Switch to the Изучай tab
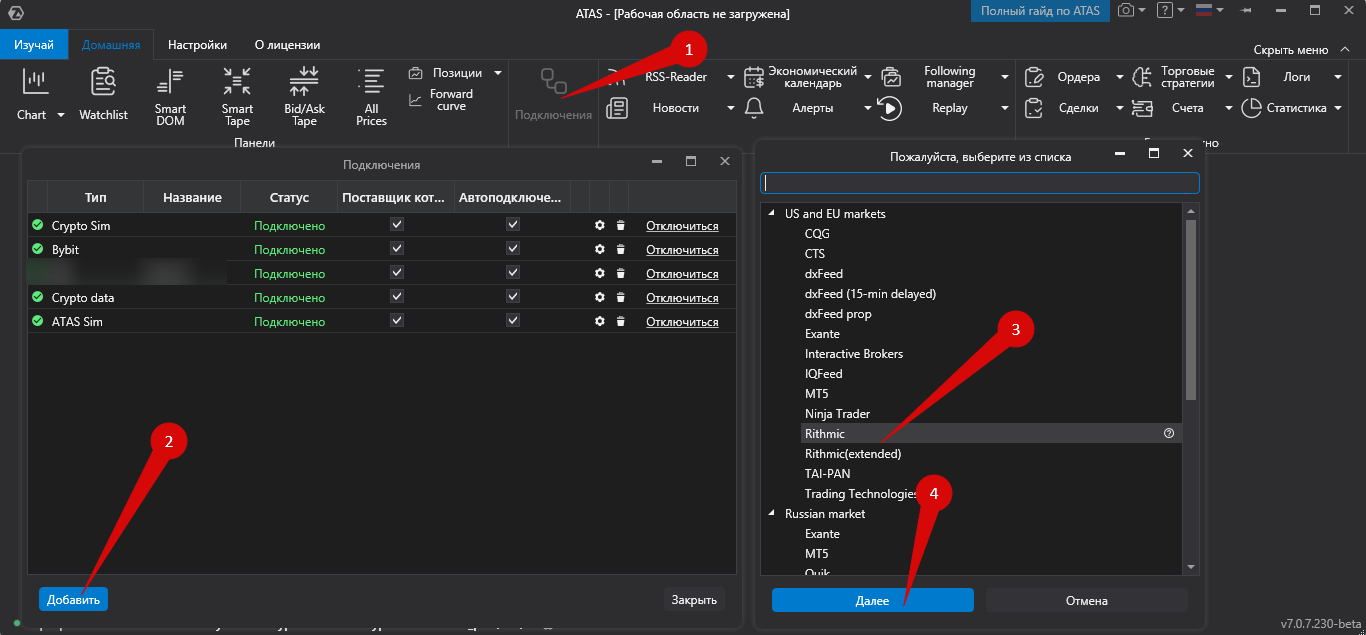Image resolution: width=1366 pixels, height=635 pixels. [34, 45]
